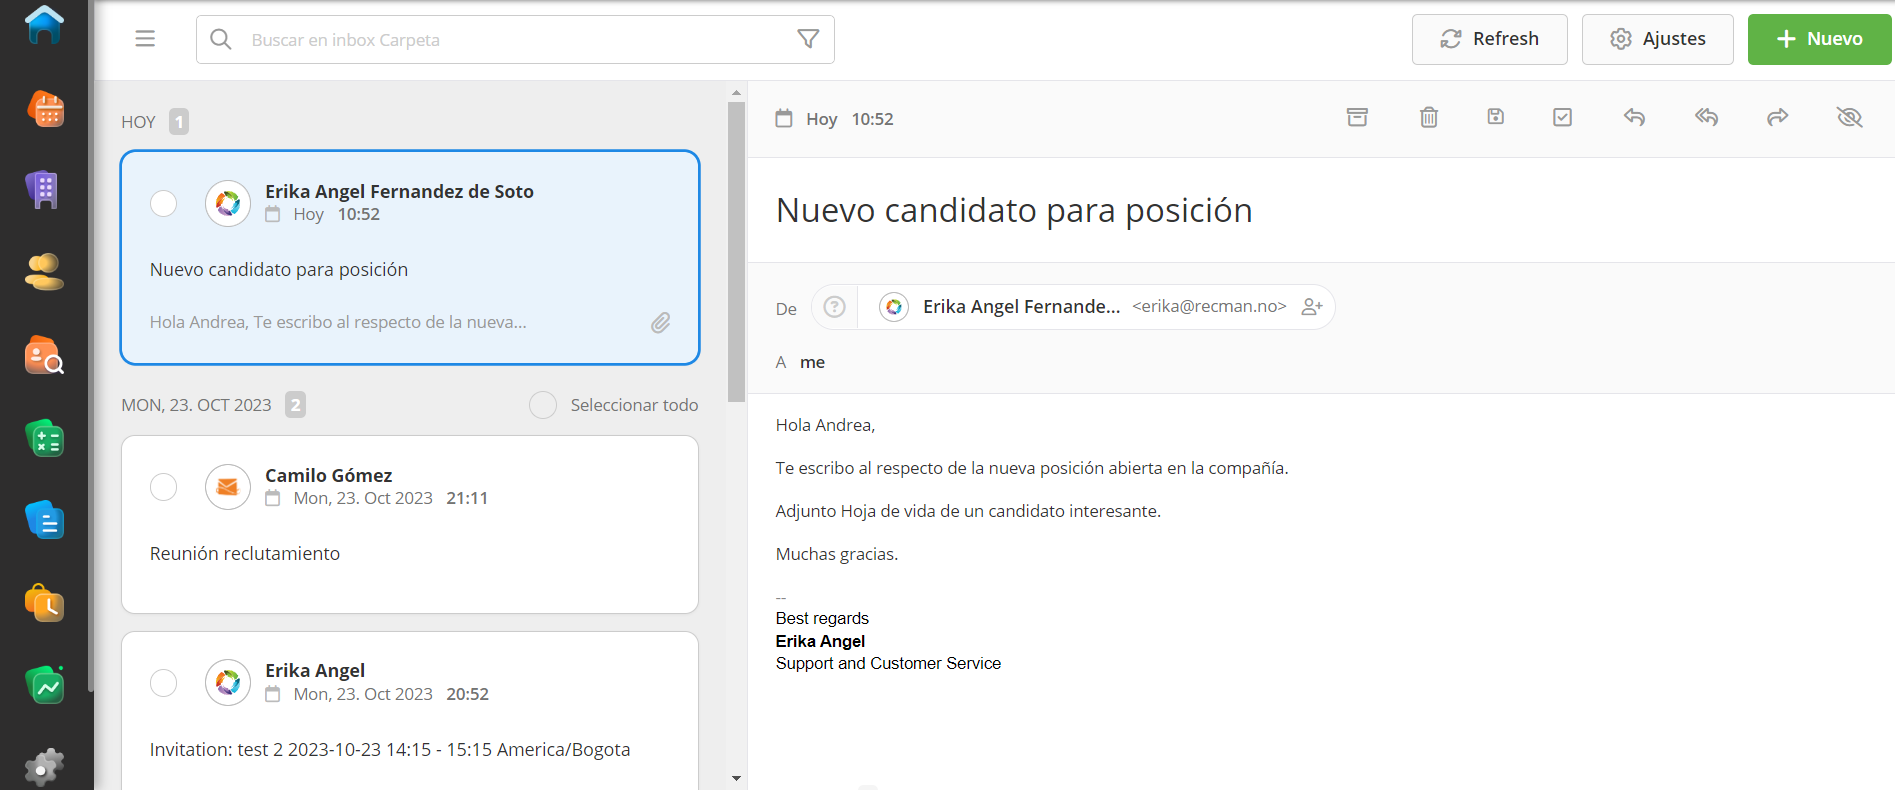1895x790 pixels.
Task: Click the Buscar en inbox search field
Action: tap(500, 40)
